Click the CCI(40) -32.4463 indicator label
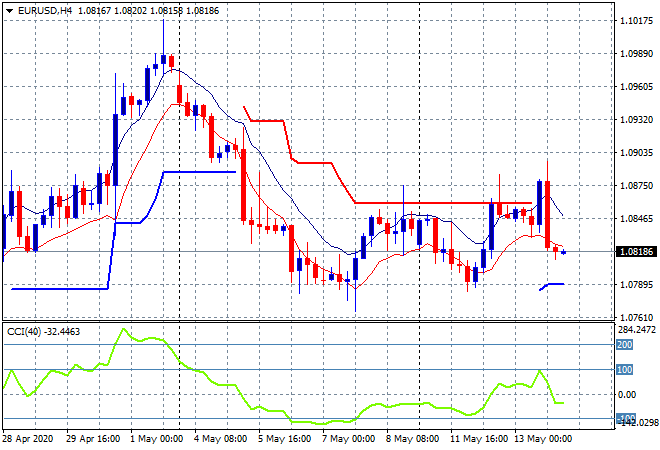Viewport: 660px width, 450px height. click(44, 332)
